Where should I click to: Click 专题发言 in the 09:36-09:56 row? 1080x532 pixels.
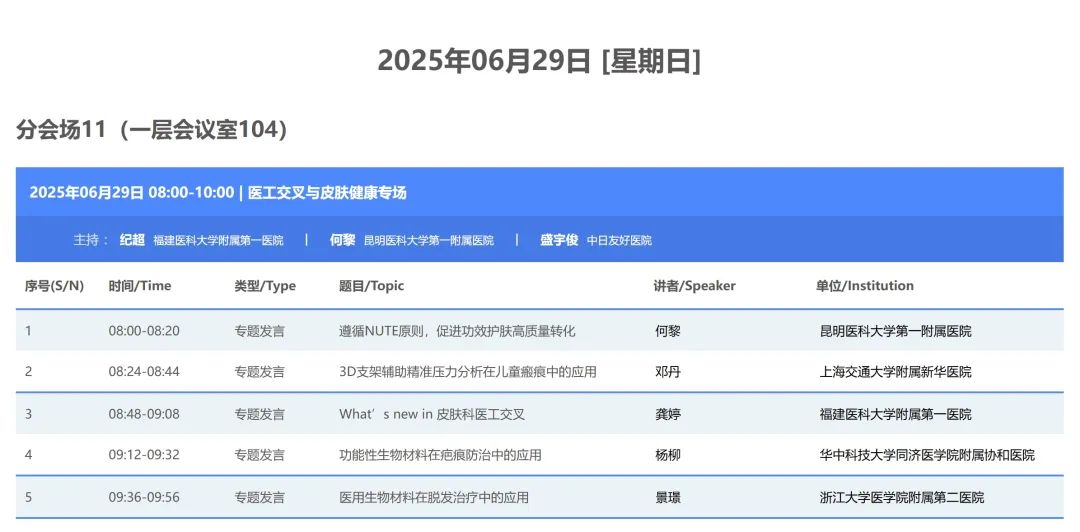pos(260,497)
